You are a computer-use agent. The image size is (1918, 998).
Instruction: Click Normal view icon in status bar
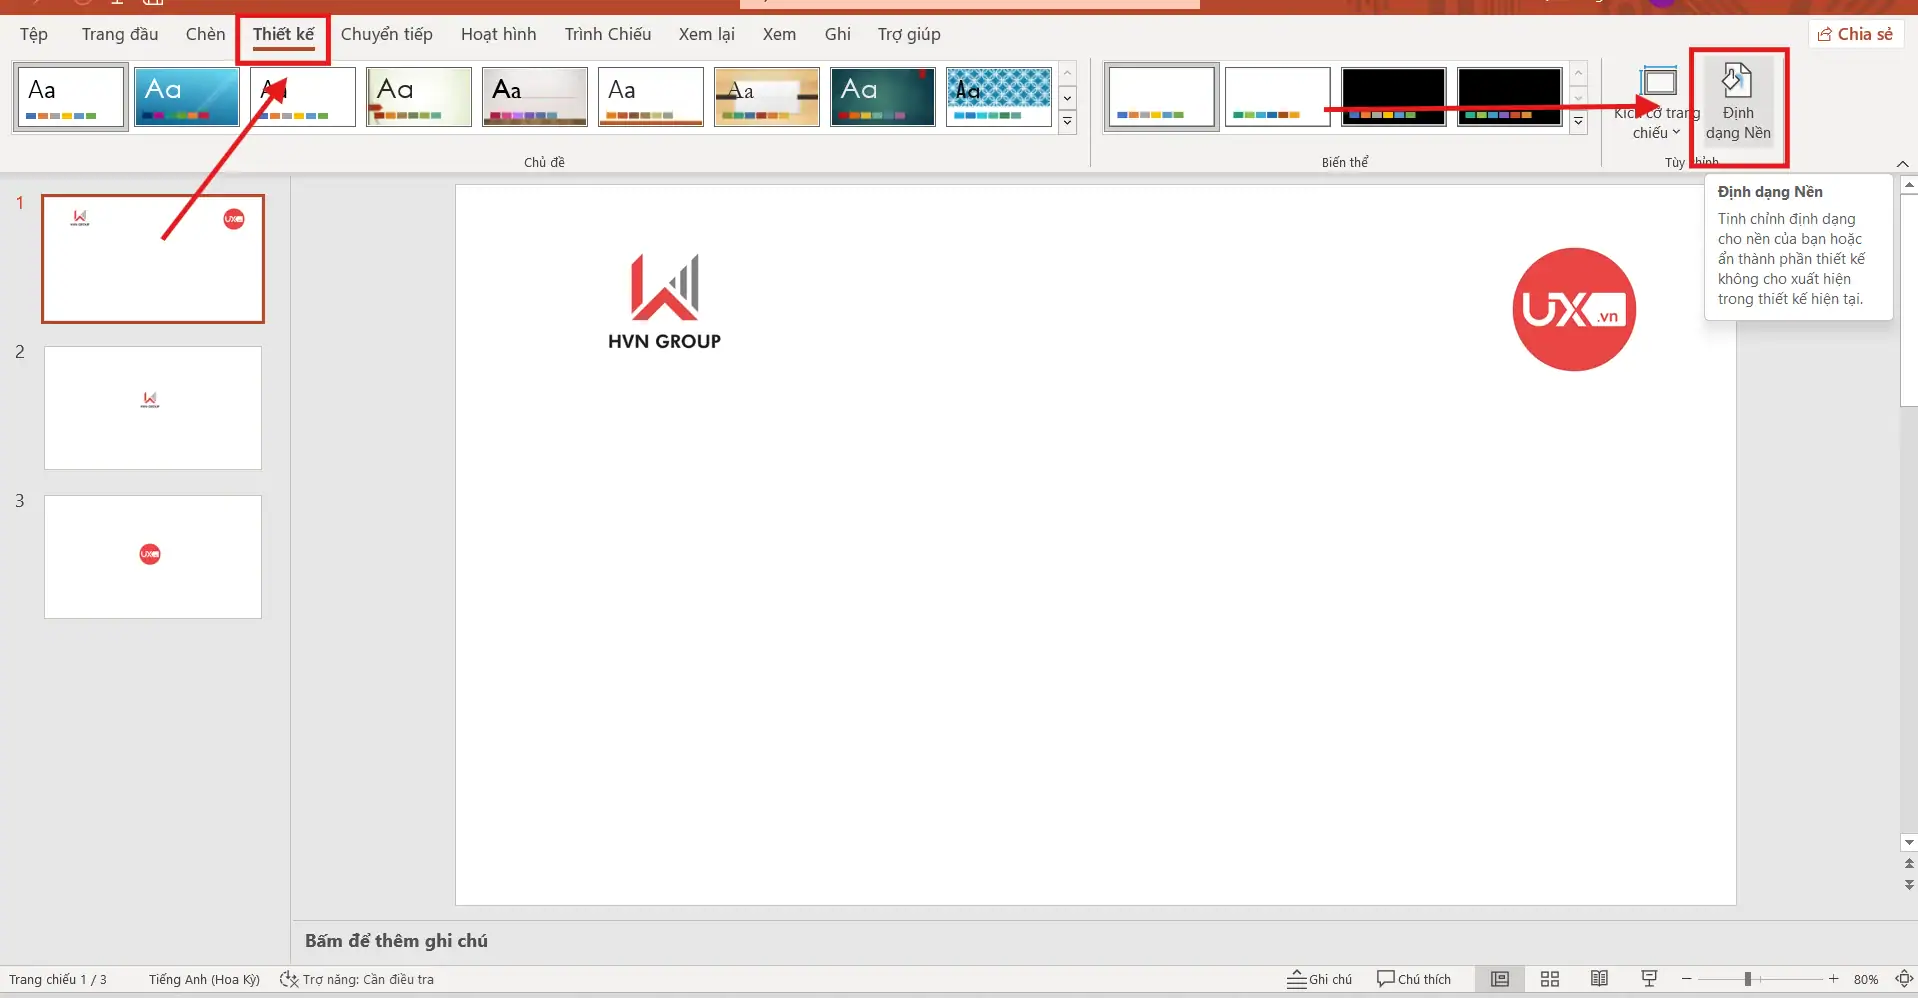click(x=1500, y=979)
